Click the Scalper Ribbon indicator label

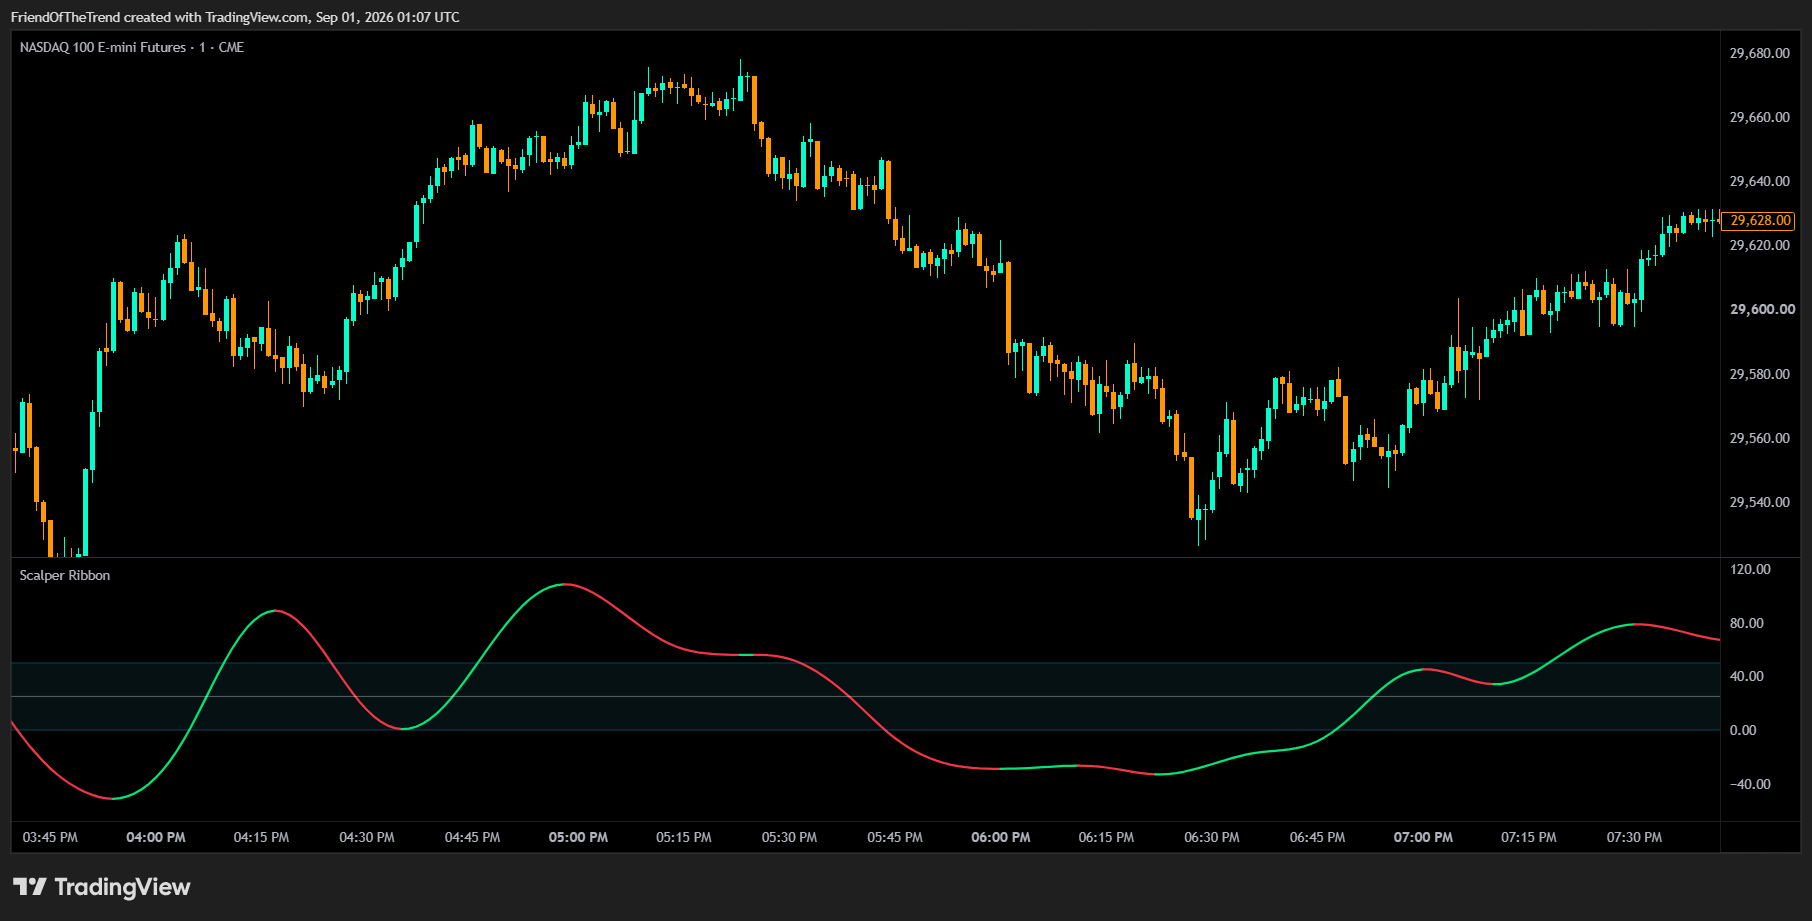click(65, 575)
